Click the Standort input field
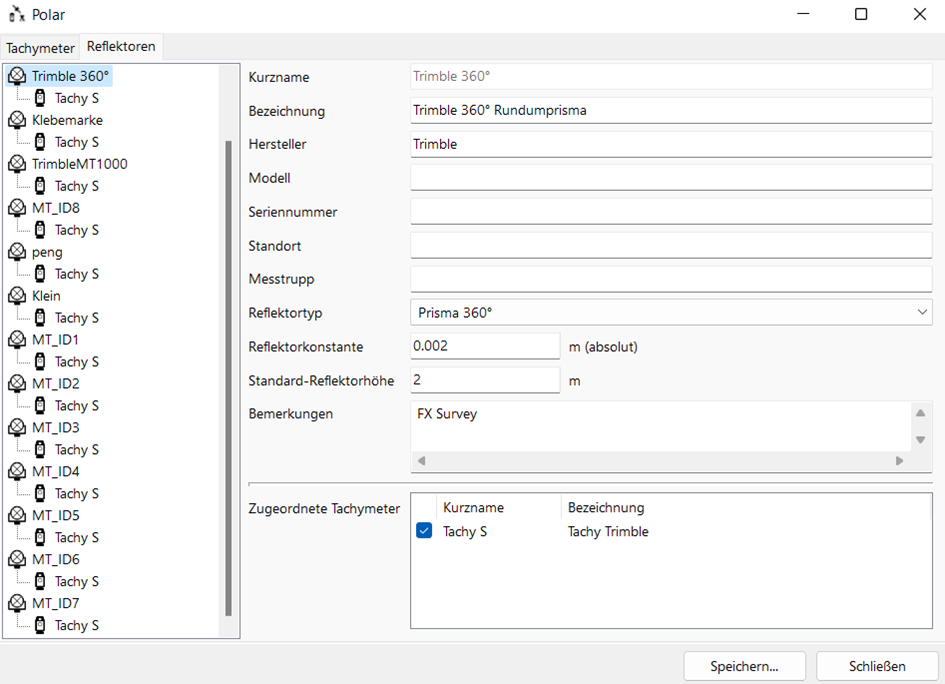The height and width of the screenshot is (684, 945). (671, 245)
